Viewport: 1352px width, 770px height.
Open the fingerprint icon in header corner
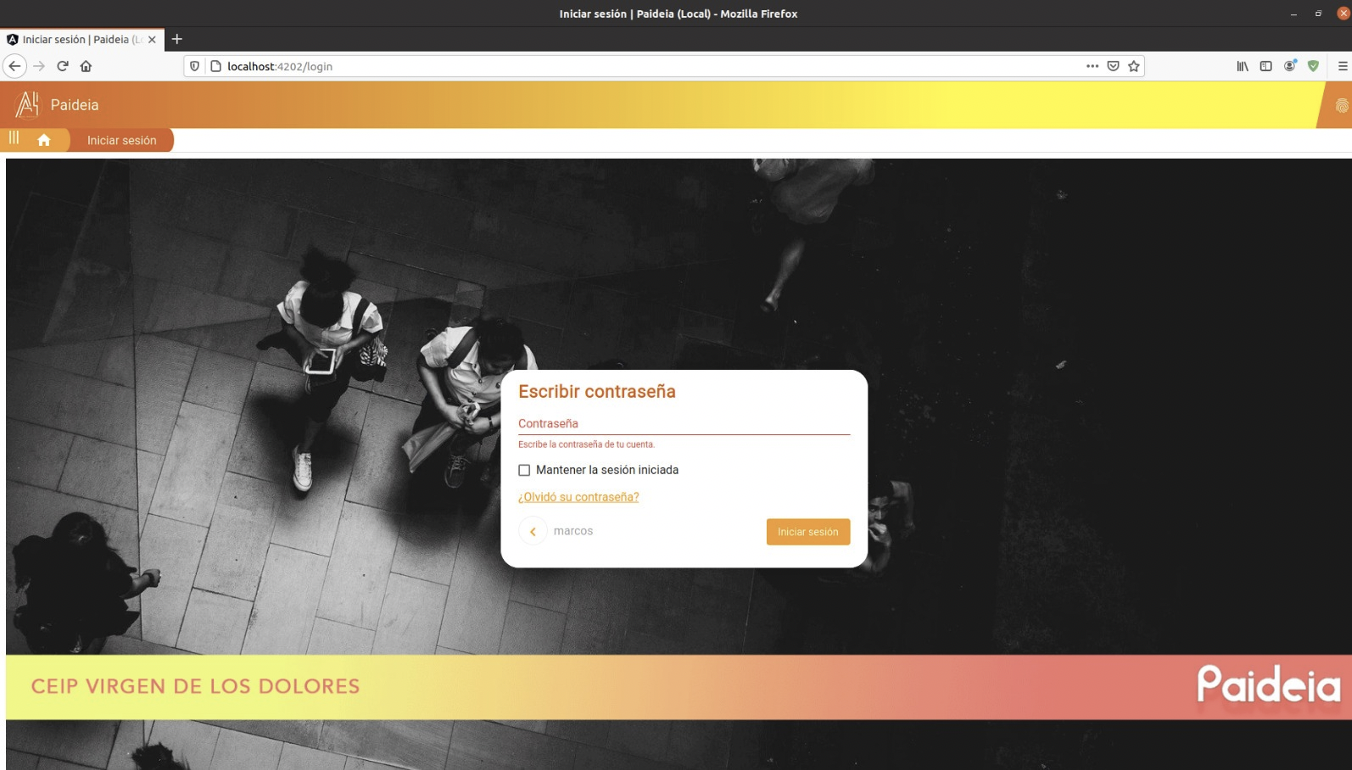click(x=1341, y=105)
